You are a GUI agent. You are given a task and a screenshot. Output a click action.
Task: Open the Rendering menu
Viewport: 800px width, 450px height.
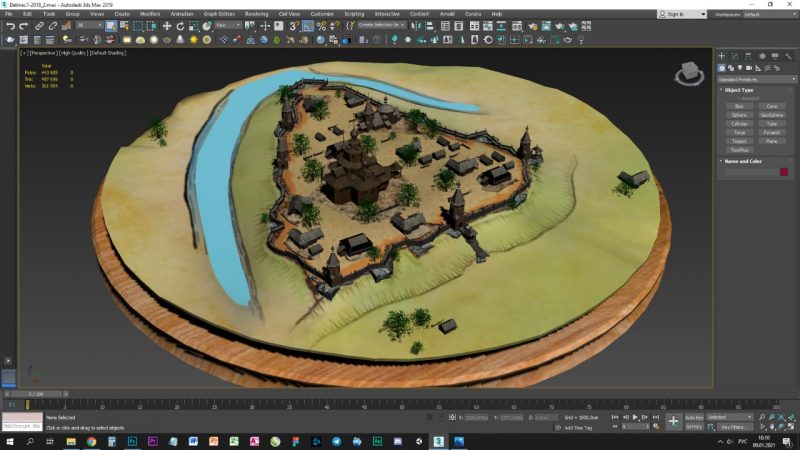pos(256,14)
